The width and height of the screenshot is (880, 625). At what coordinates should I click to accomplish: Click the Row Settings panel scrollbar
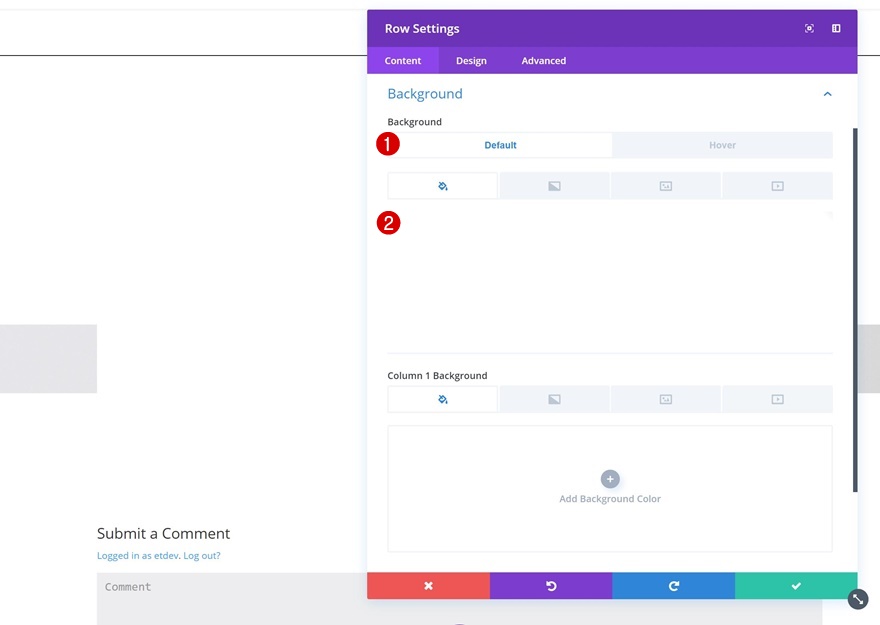(x=855, y=310)
